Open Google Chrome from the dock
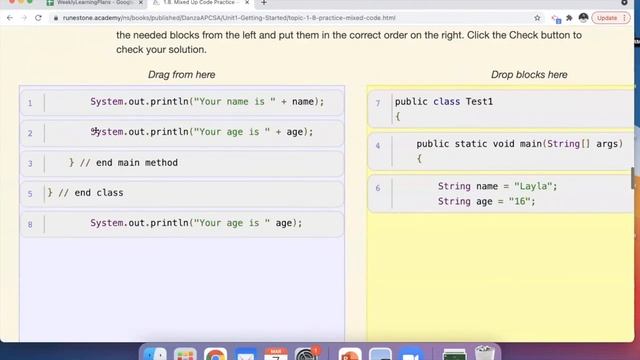 tap(216, 354)
